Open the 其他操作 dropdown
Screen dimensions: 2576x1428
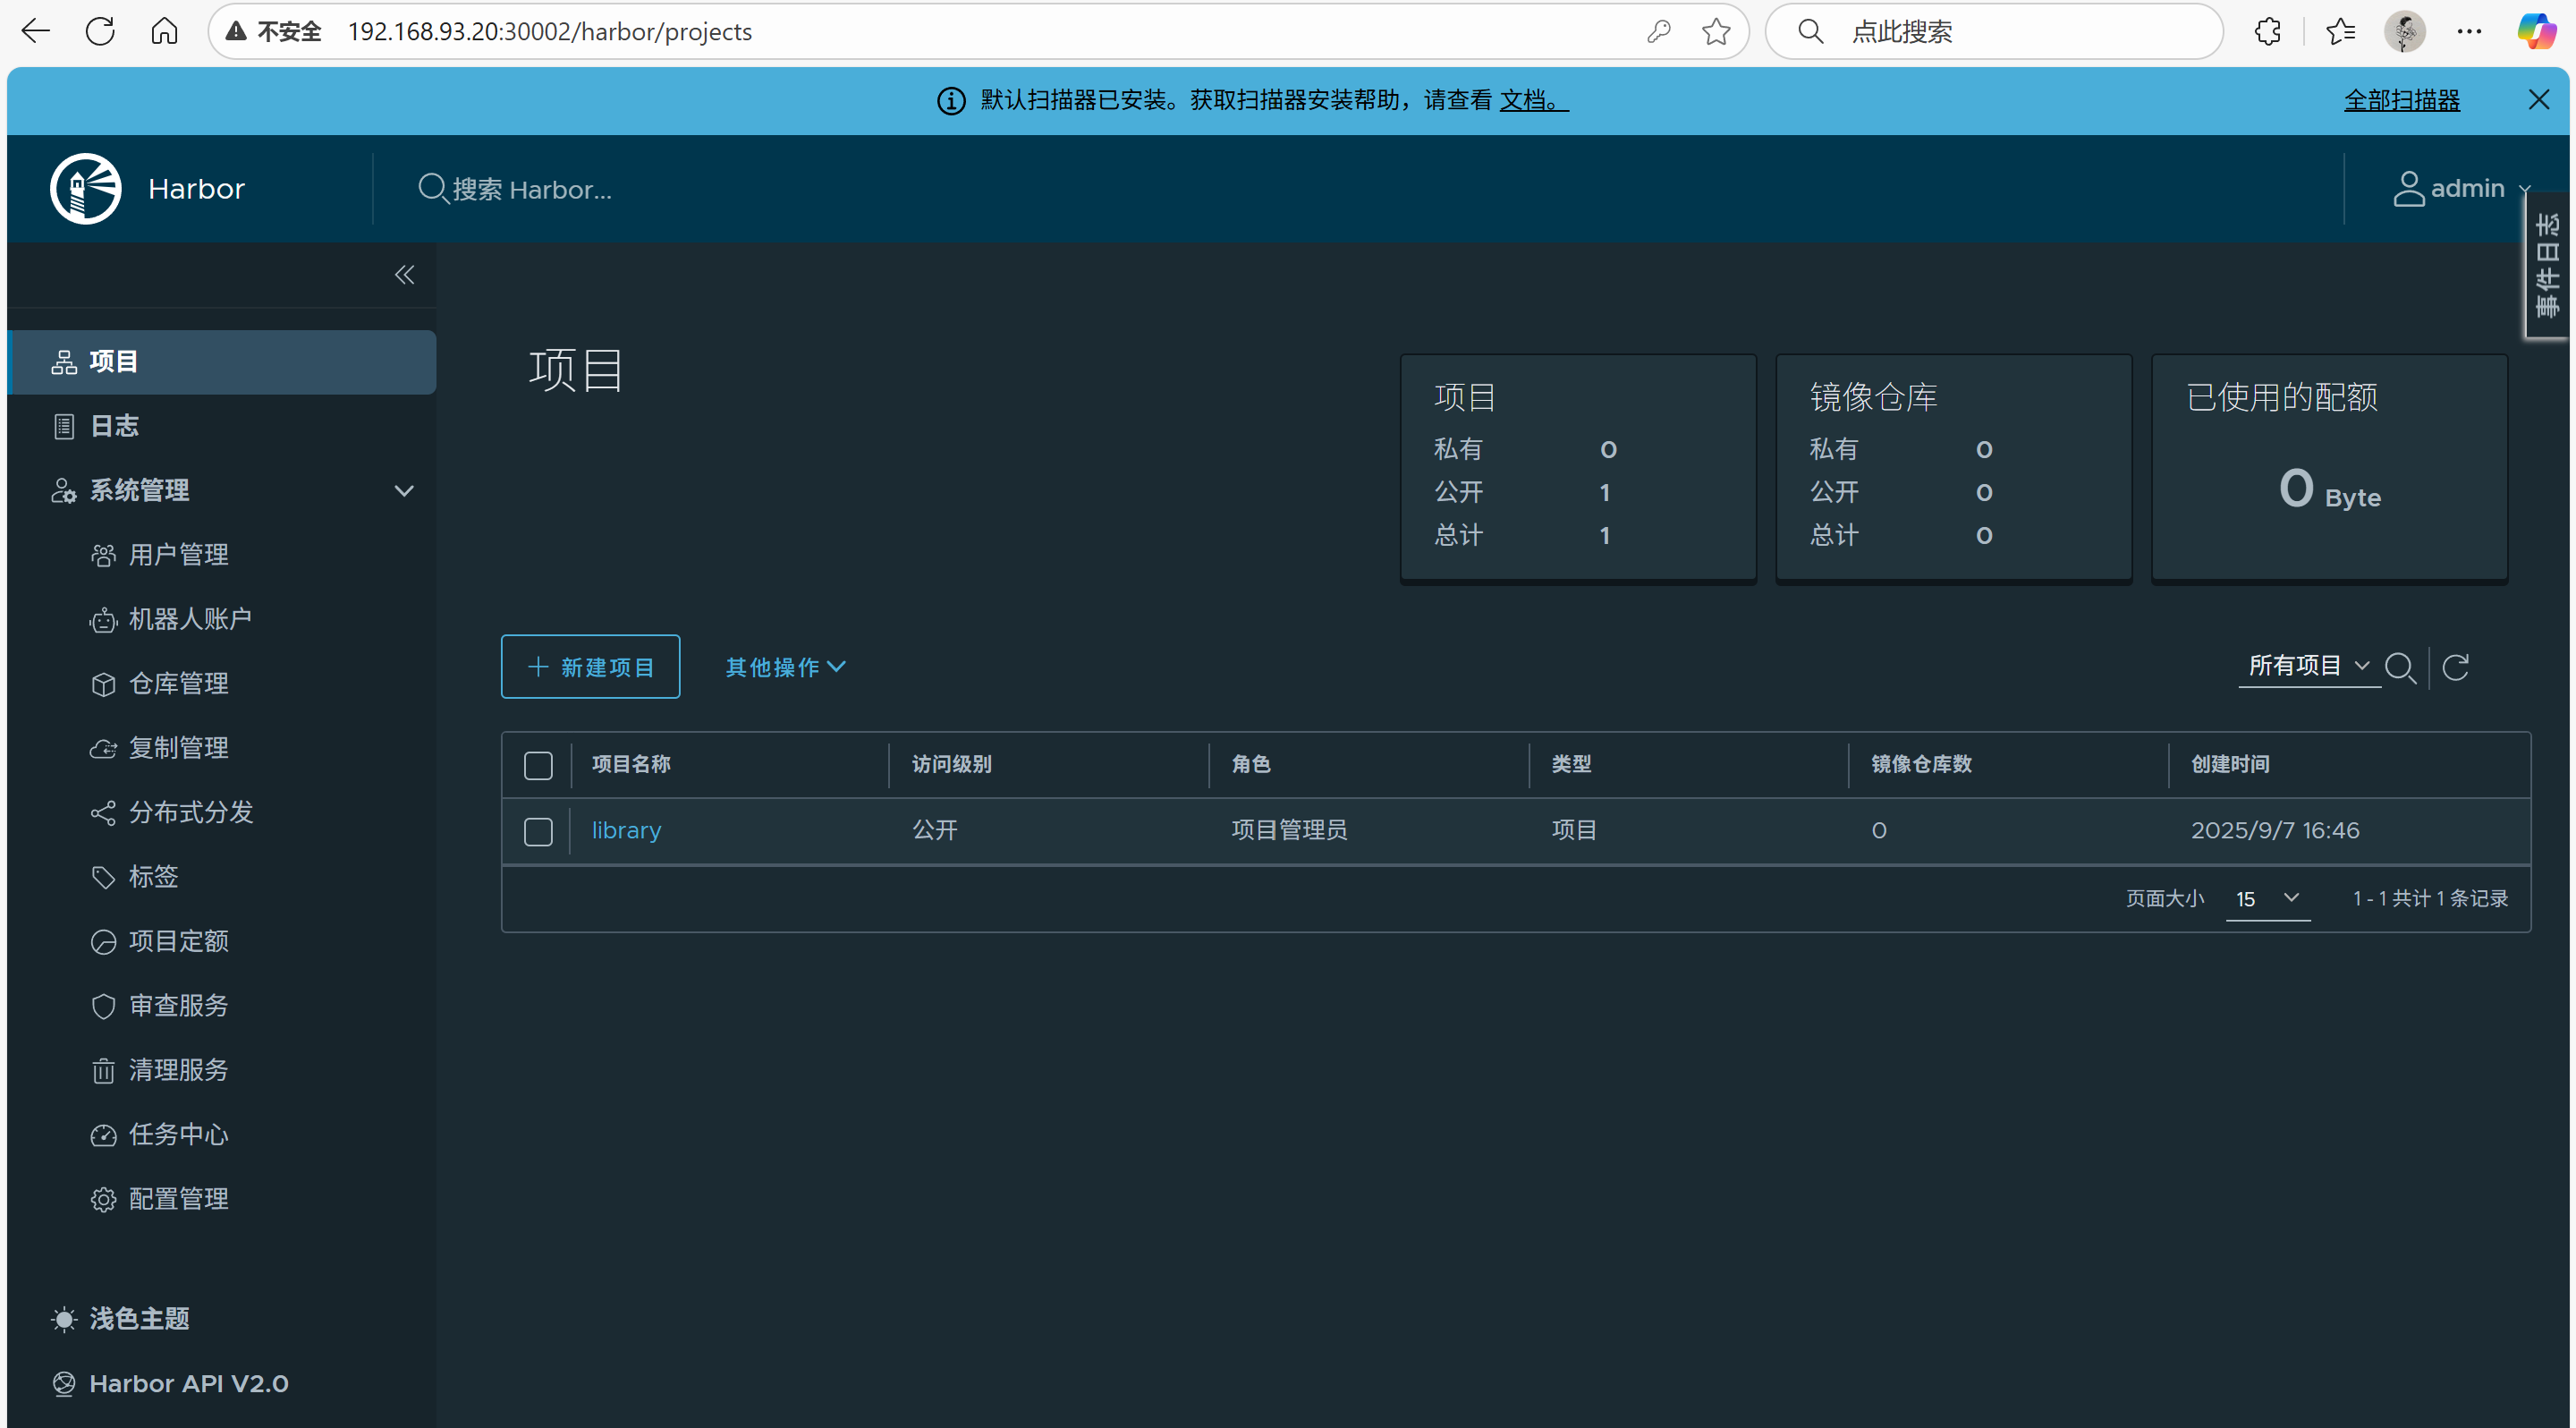pyautogui.click(x=786, y=667)
